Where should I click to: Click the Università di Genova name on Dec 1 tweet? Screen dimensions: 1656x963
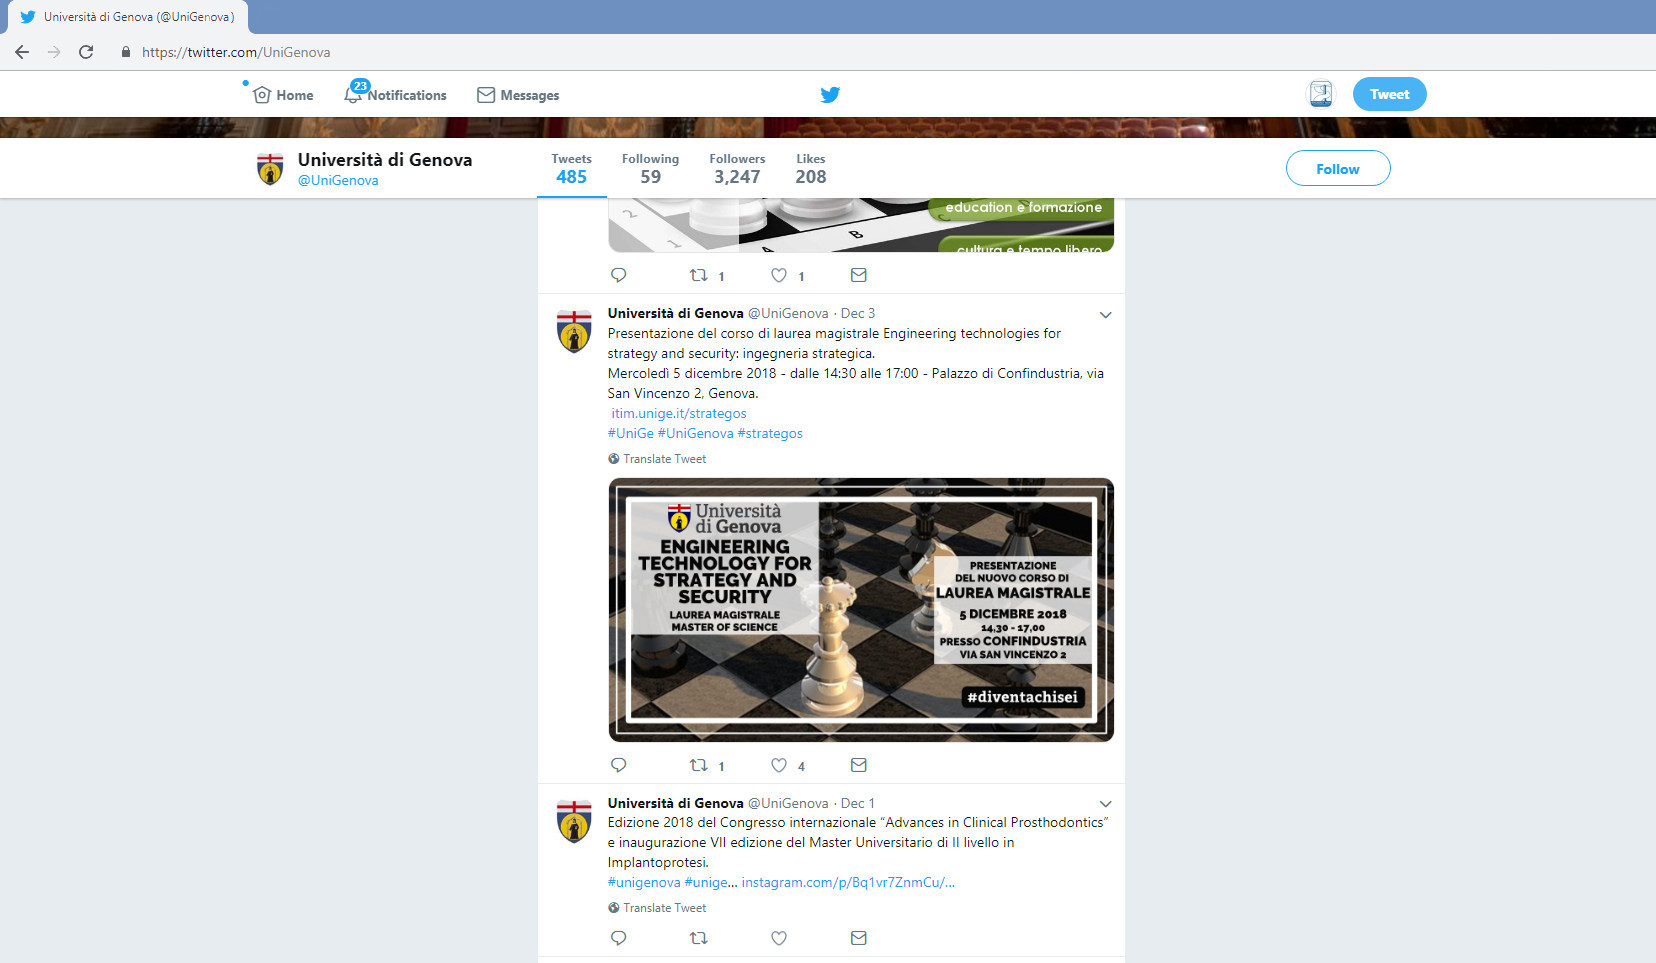tap(675, 803)
